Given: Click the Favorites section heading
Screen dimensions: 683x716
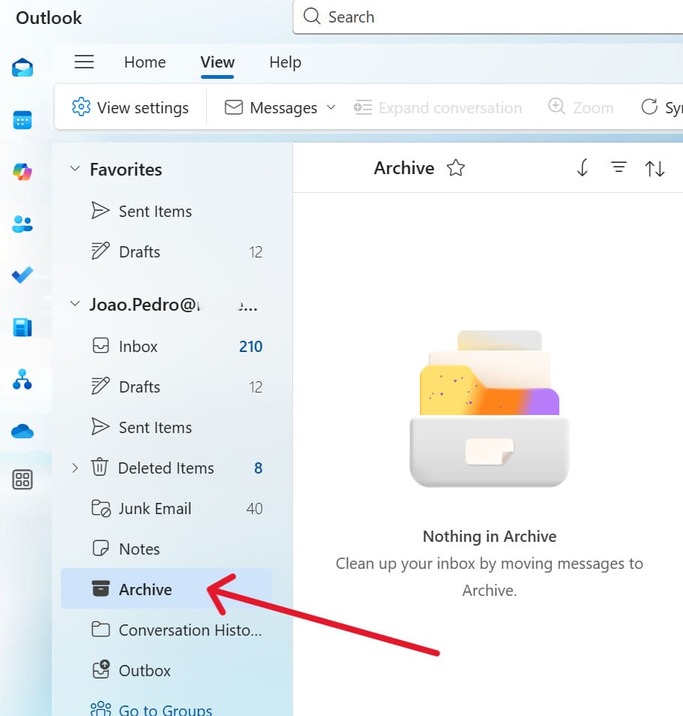Looking at the screenshot, I should click(126, 169).
